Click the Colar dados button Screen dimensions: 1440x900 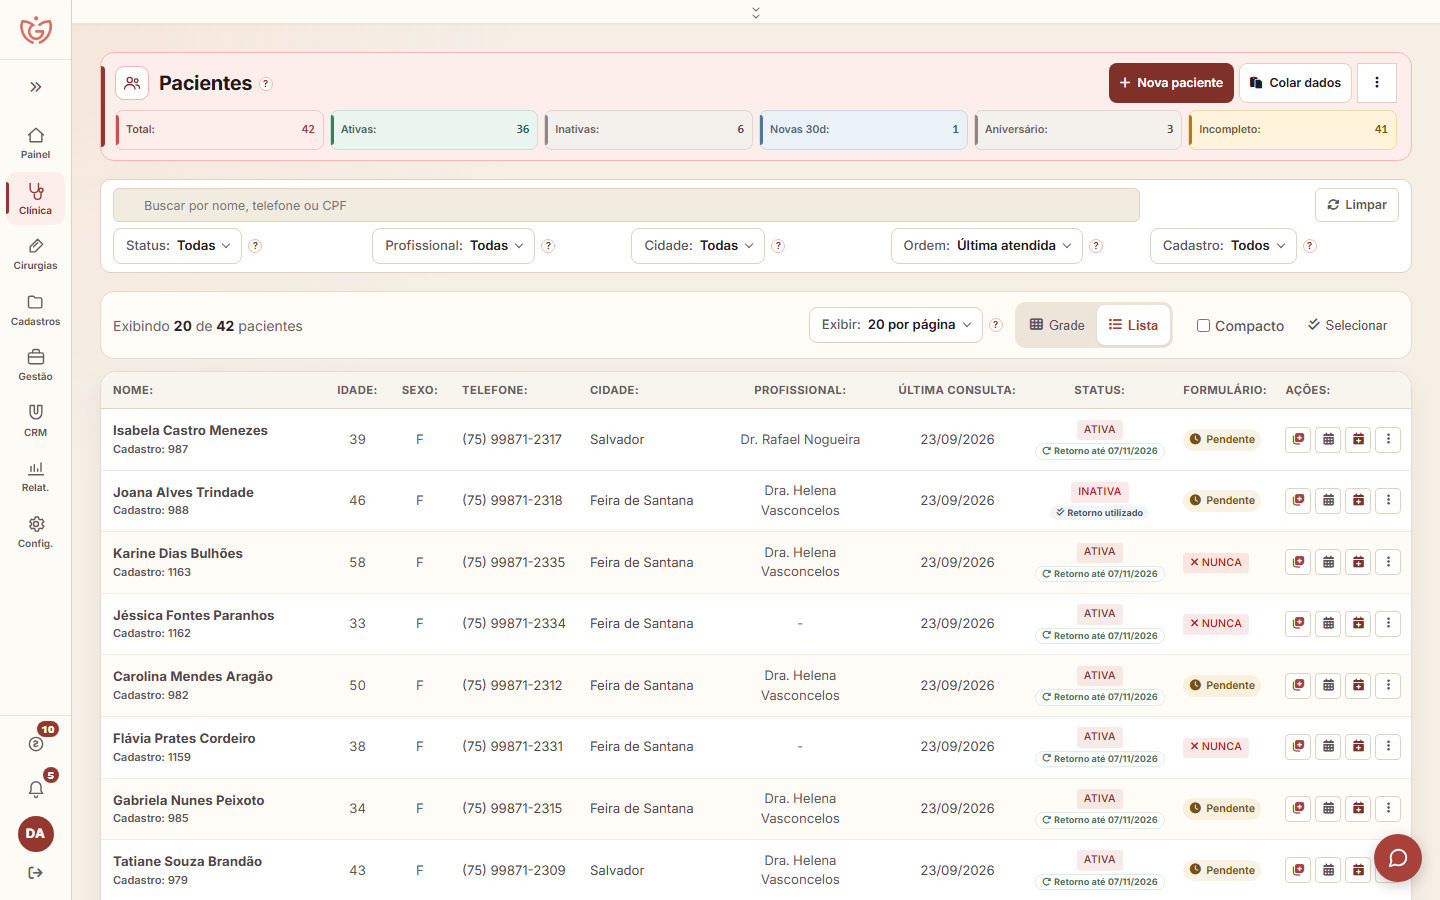pyautogui.click(x=1295, y=83)
